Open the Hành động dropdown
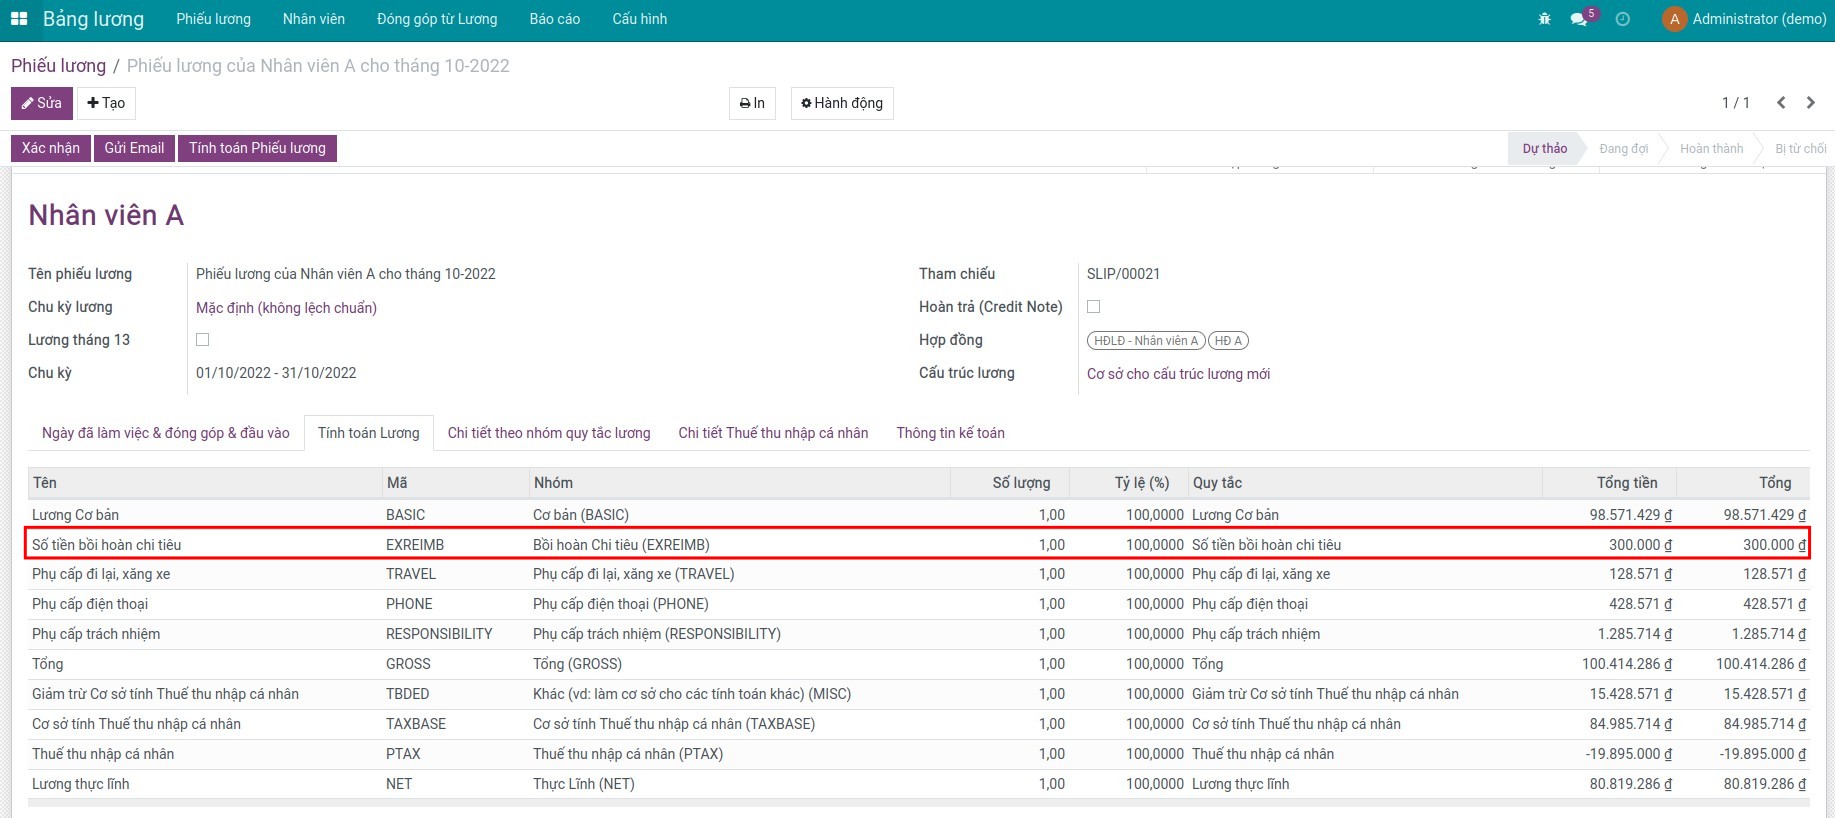 (x=841, y=103)
